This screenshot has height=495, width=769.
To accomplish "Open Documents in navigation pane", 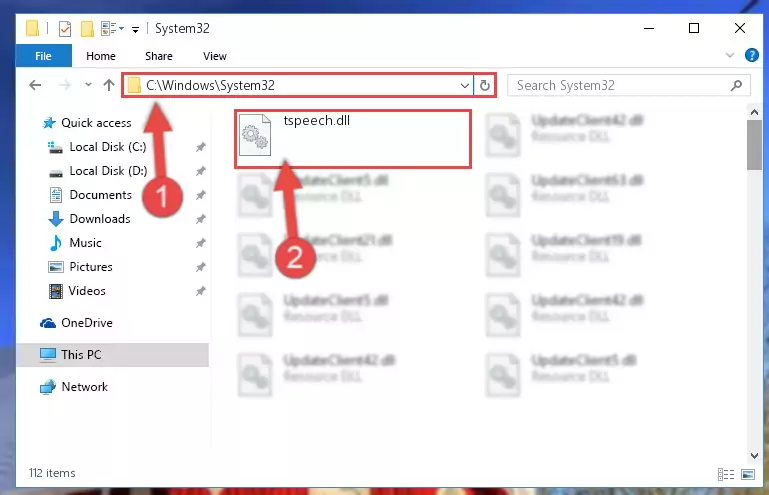I will pyautogui.click(x=101, y=195).
